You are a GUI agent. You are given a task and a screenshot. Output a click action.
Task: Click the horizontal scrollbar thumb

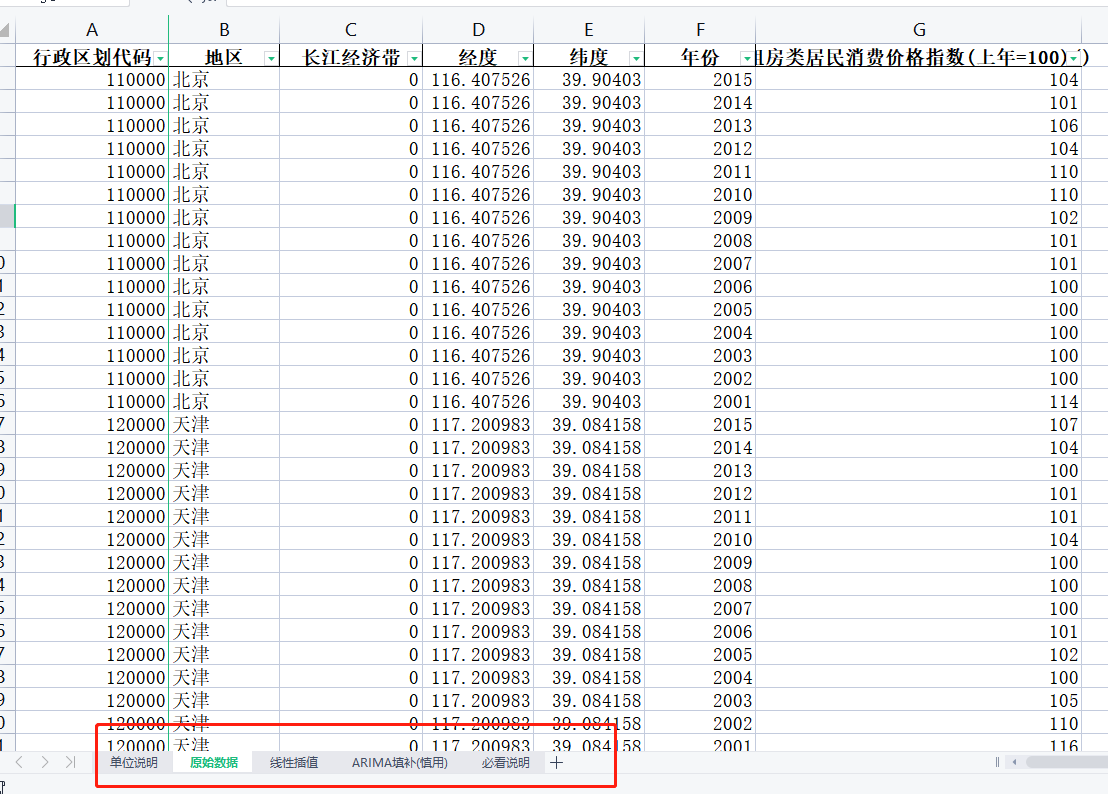tap(1067, 762)
